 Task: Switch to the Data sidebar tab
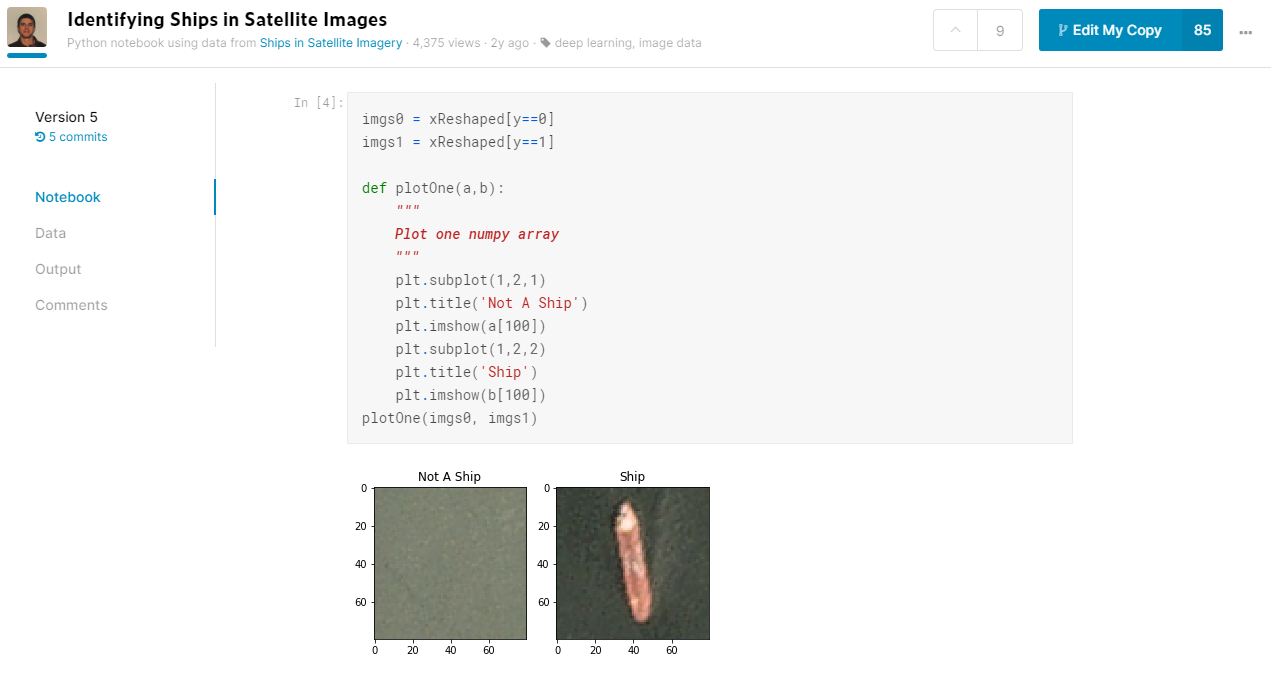[x=50, y=233]
